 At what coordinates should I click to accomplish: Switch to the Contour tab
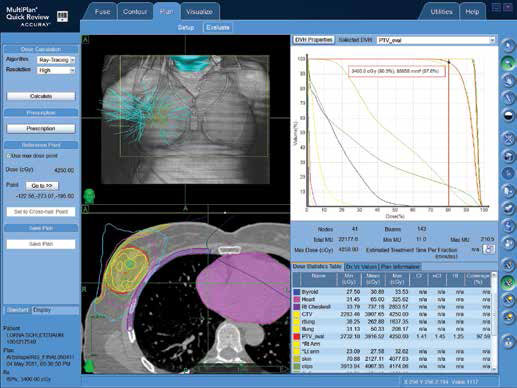tap(135, 12)
